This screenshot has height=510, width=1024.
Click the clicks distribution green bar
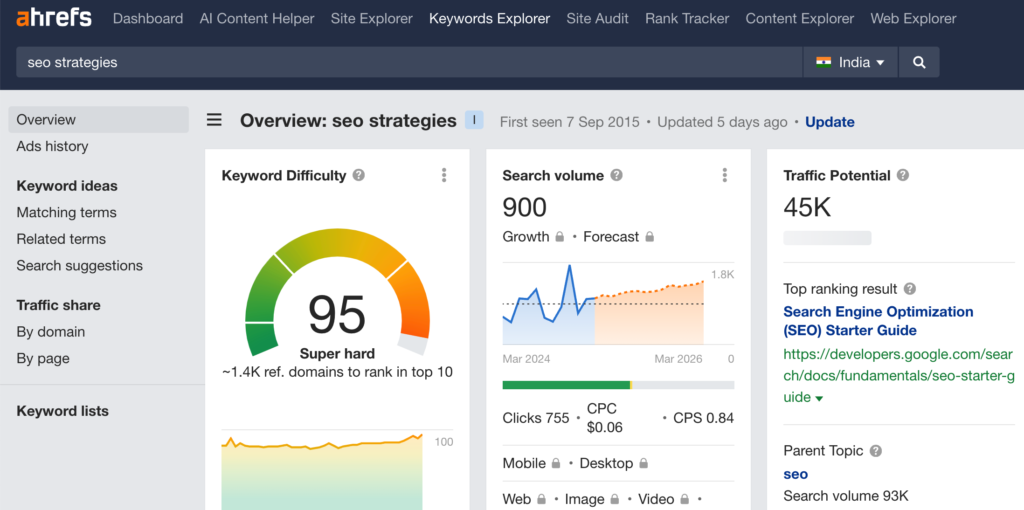[x=566, y=385]
